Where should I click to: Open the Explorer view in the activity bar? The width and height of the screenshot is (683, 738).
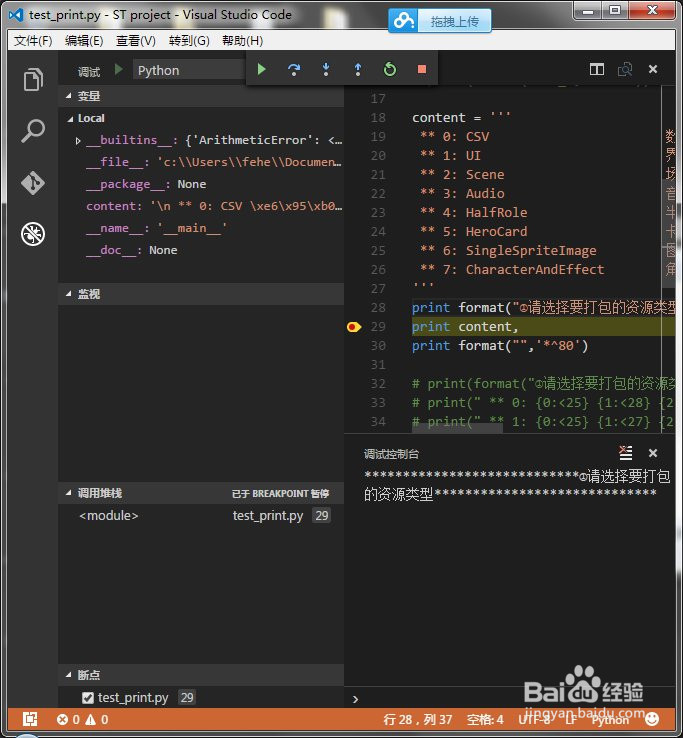click(x=33, y=79)
